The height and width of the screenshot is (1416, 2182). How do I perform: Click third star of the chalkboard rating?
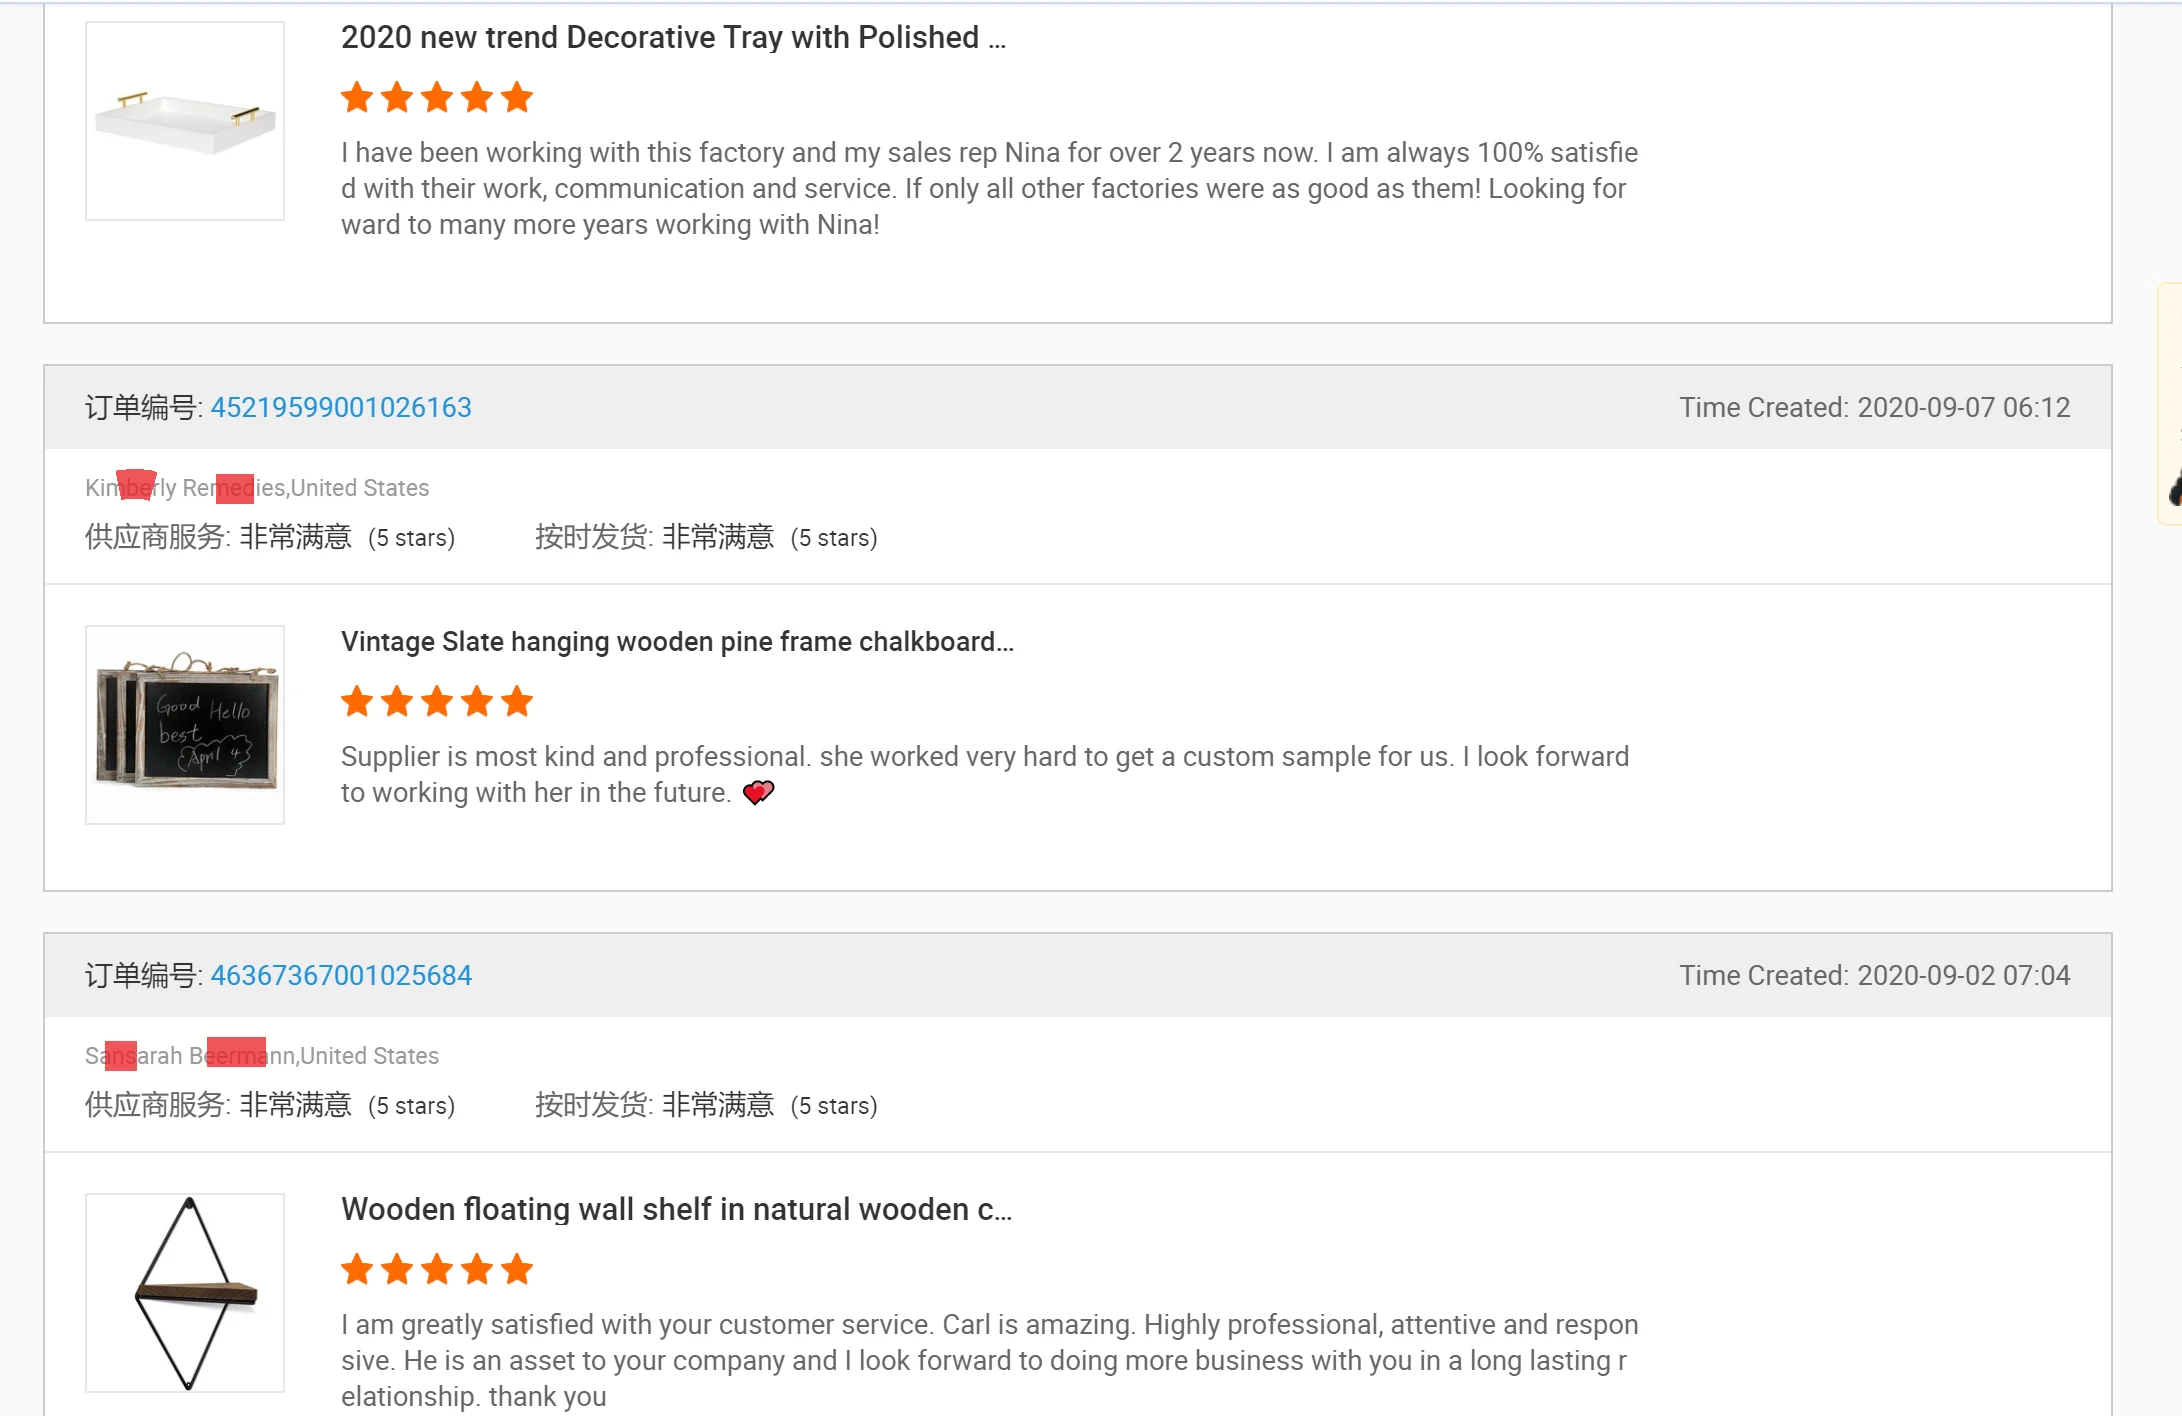(437, 702)
